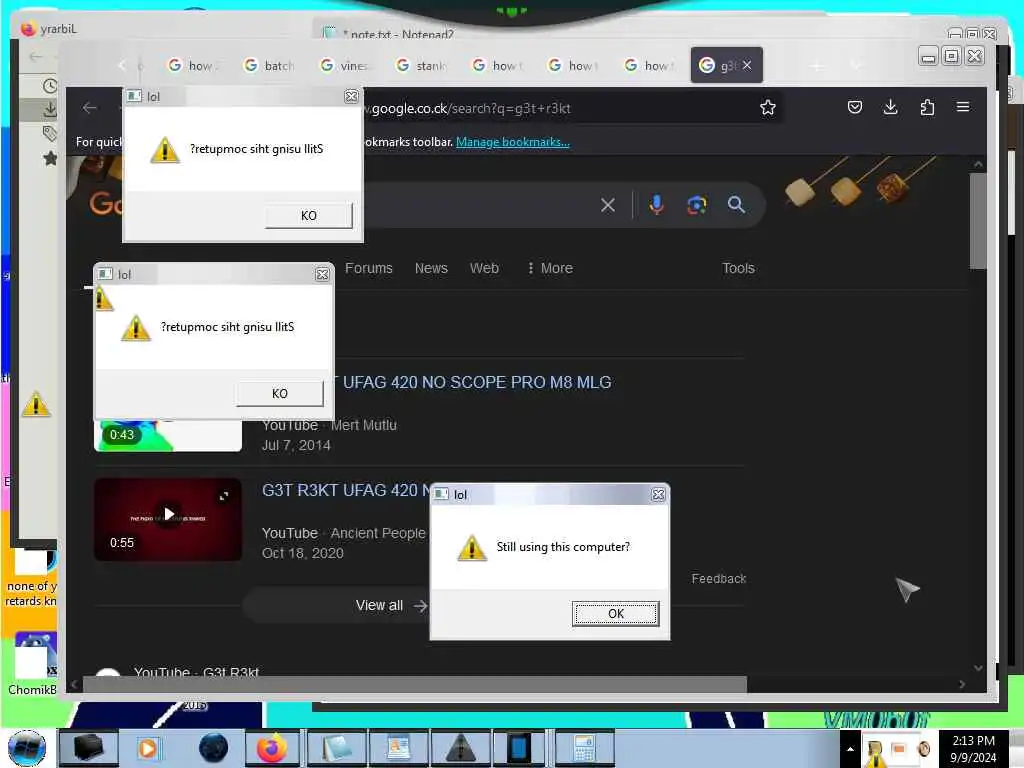Open the Feedback link
Screen dimensions: 1024x768
coord(718,579)
